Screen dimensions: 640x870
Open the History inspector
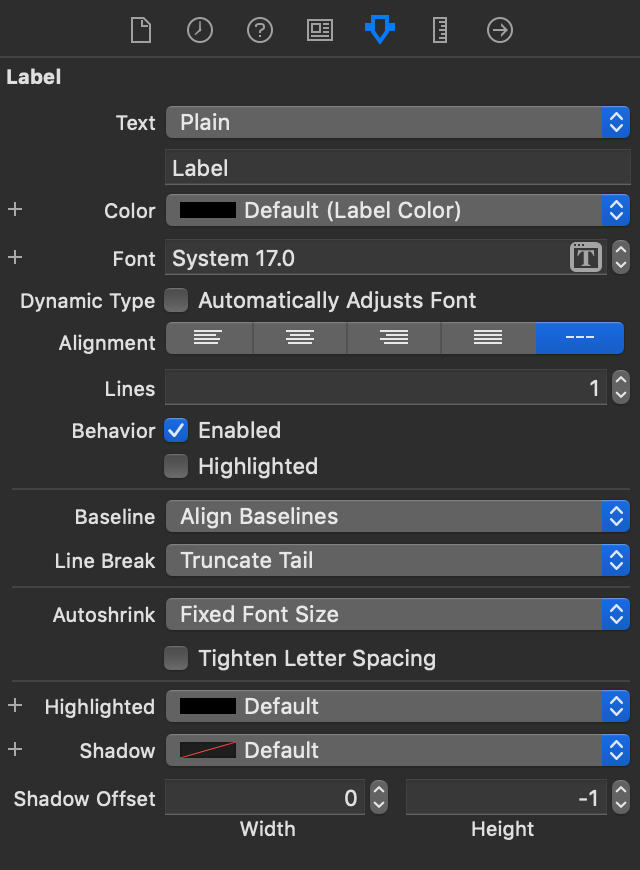point(199,30)
